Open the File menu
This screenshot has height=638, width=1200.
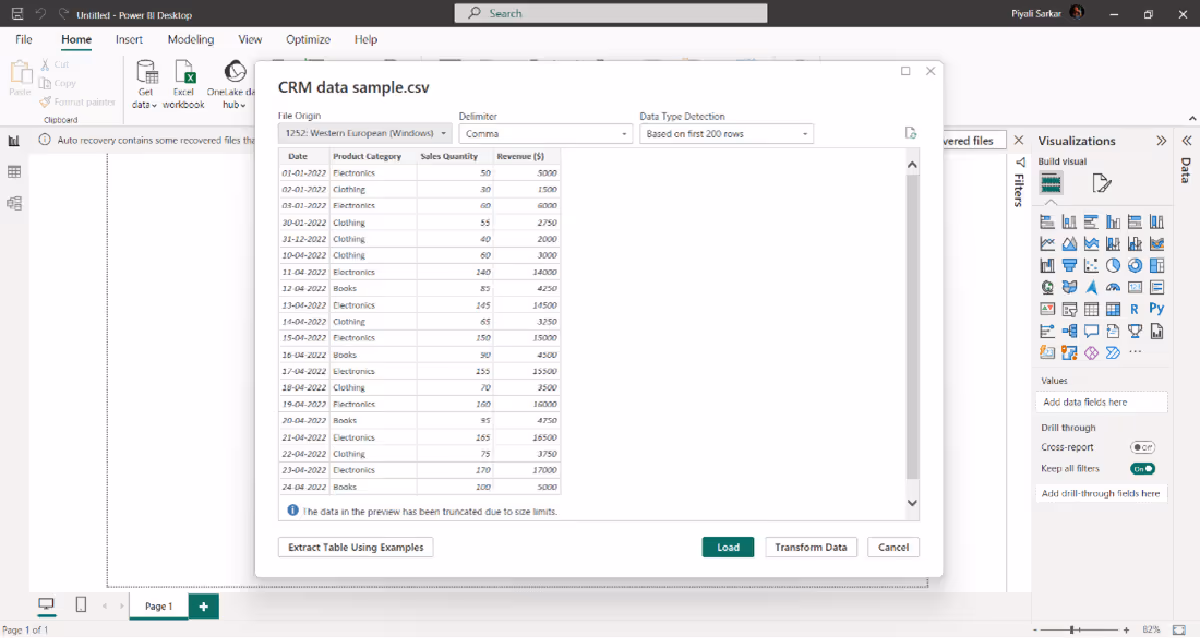[x=24, y=40]
